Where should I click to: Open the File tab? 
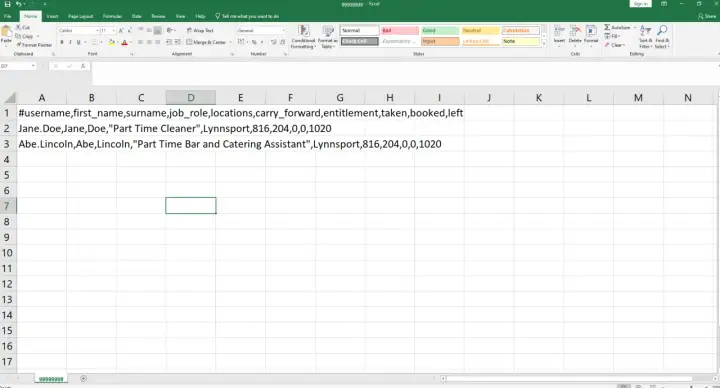coord(7,16)
